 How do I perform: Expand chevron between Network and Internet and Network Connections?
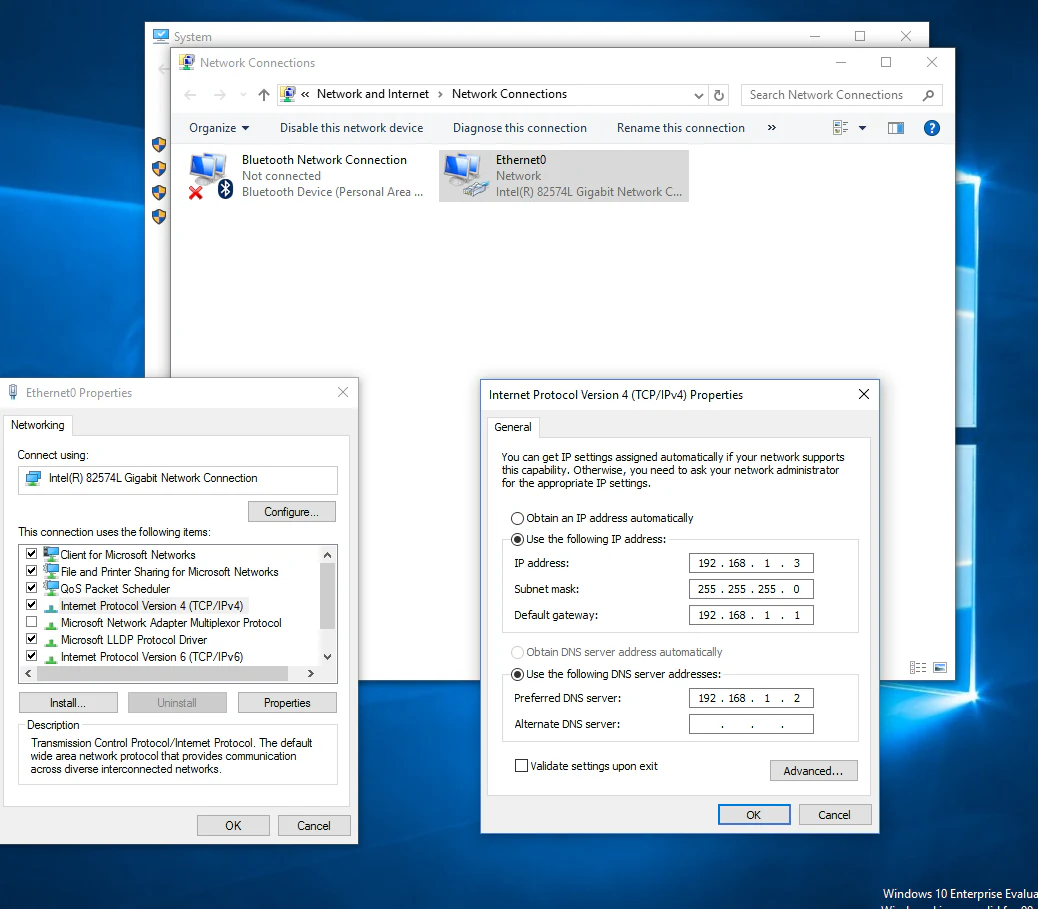[440, 95]
